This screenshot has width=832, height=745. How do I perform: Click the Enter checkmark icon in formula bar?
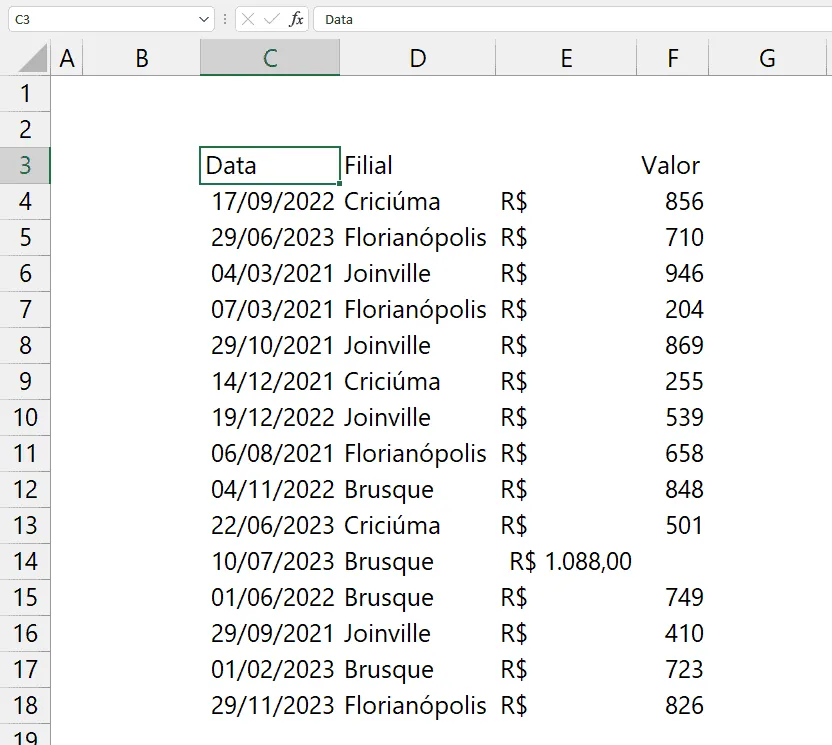pyautogui.click(x=272, y=20)
